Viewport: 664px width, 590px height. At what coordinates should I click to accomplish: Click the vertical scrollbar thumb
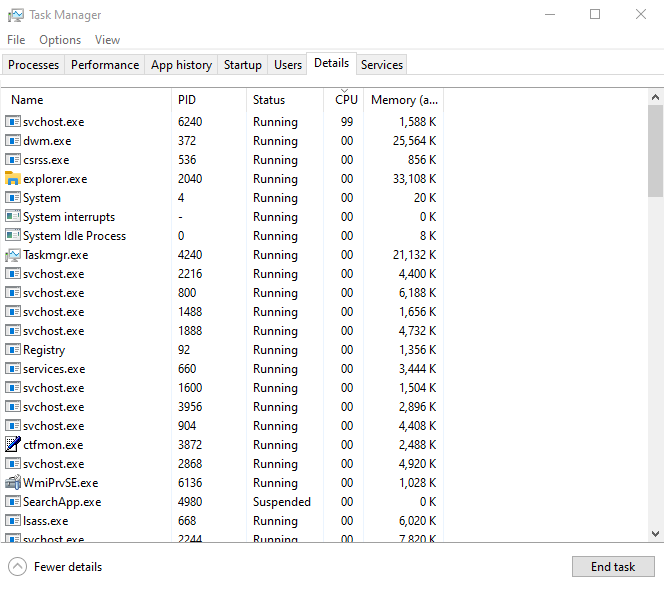click(x=655, y=151)
